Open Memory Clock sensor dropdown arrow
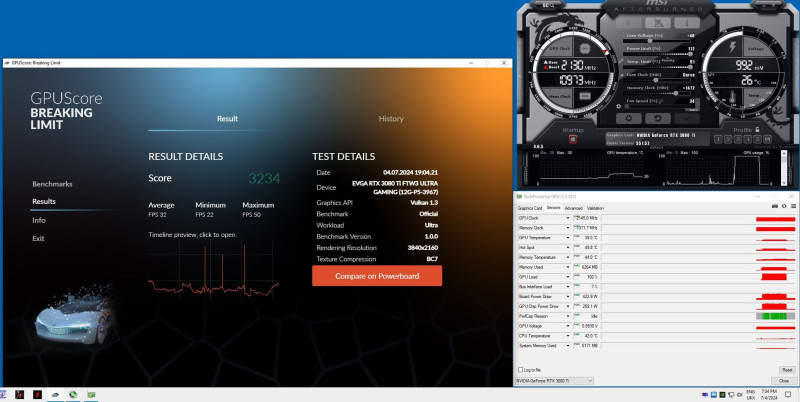Image resolution: width=800 pixels, height=402 pixels. [x=567, y=228]
